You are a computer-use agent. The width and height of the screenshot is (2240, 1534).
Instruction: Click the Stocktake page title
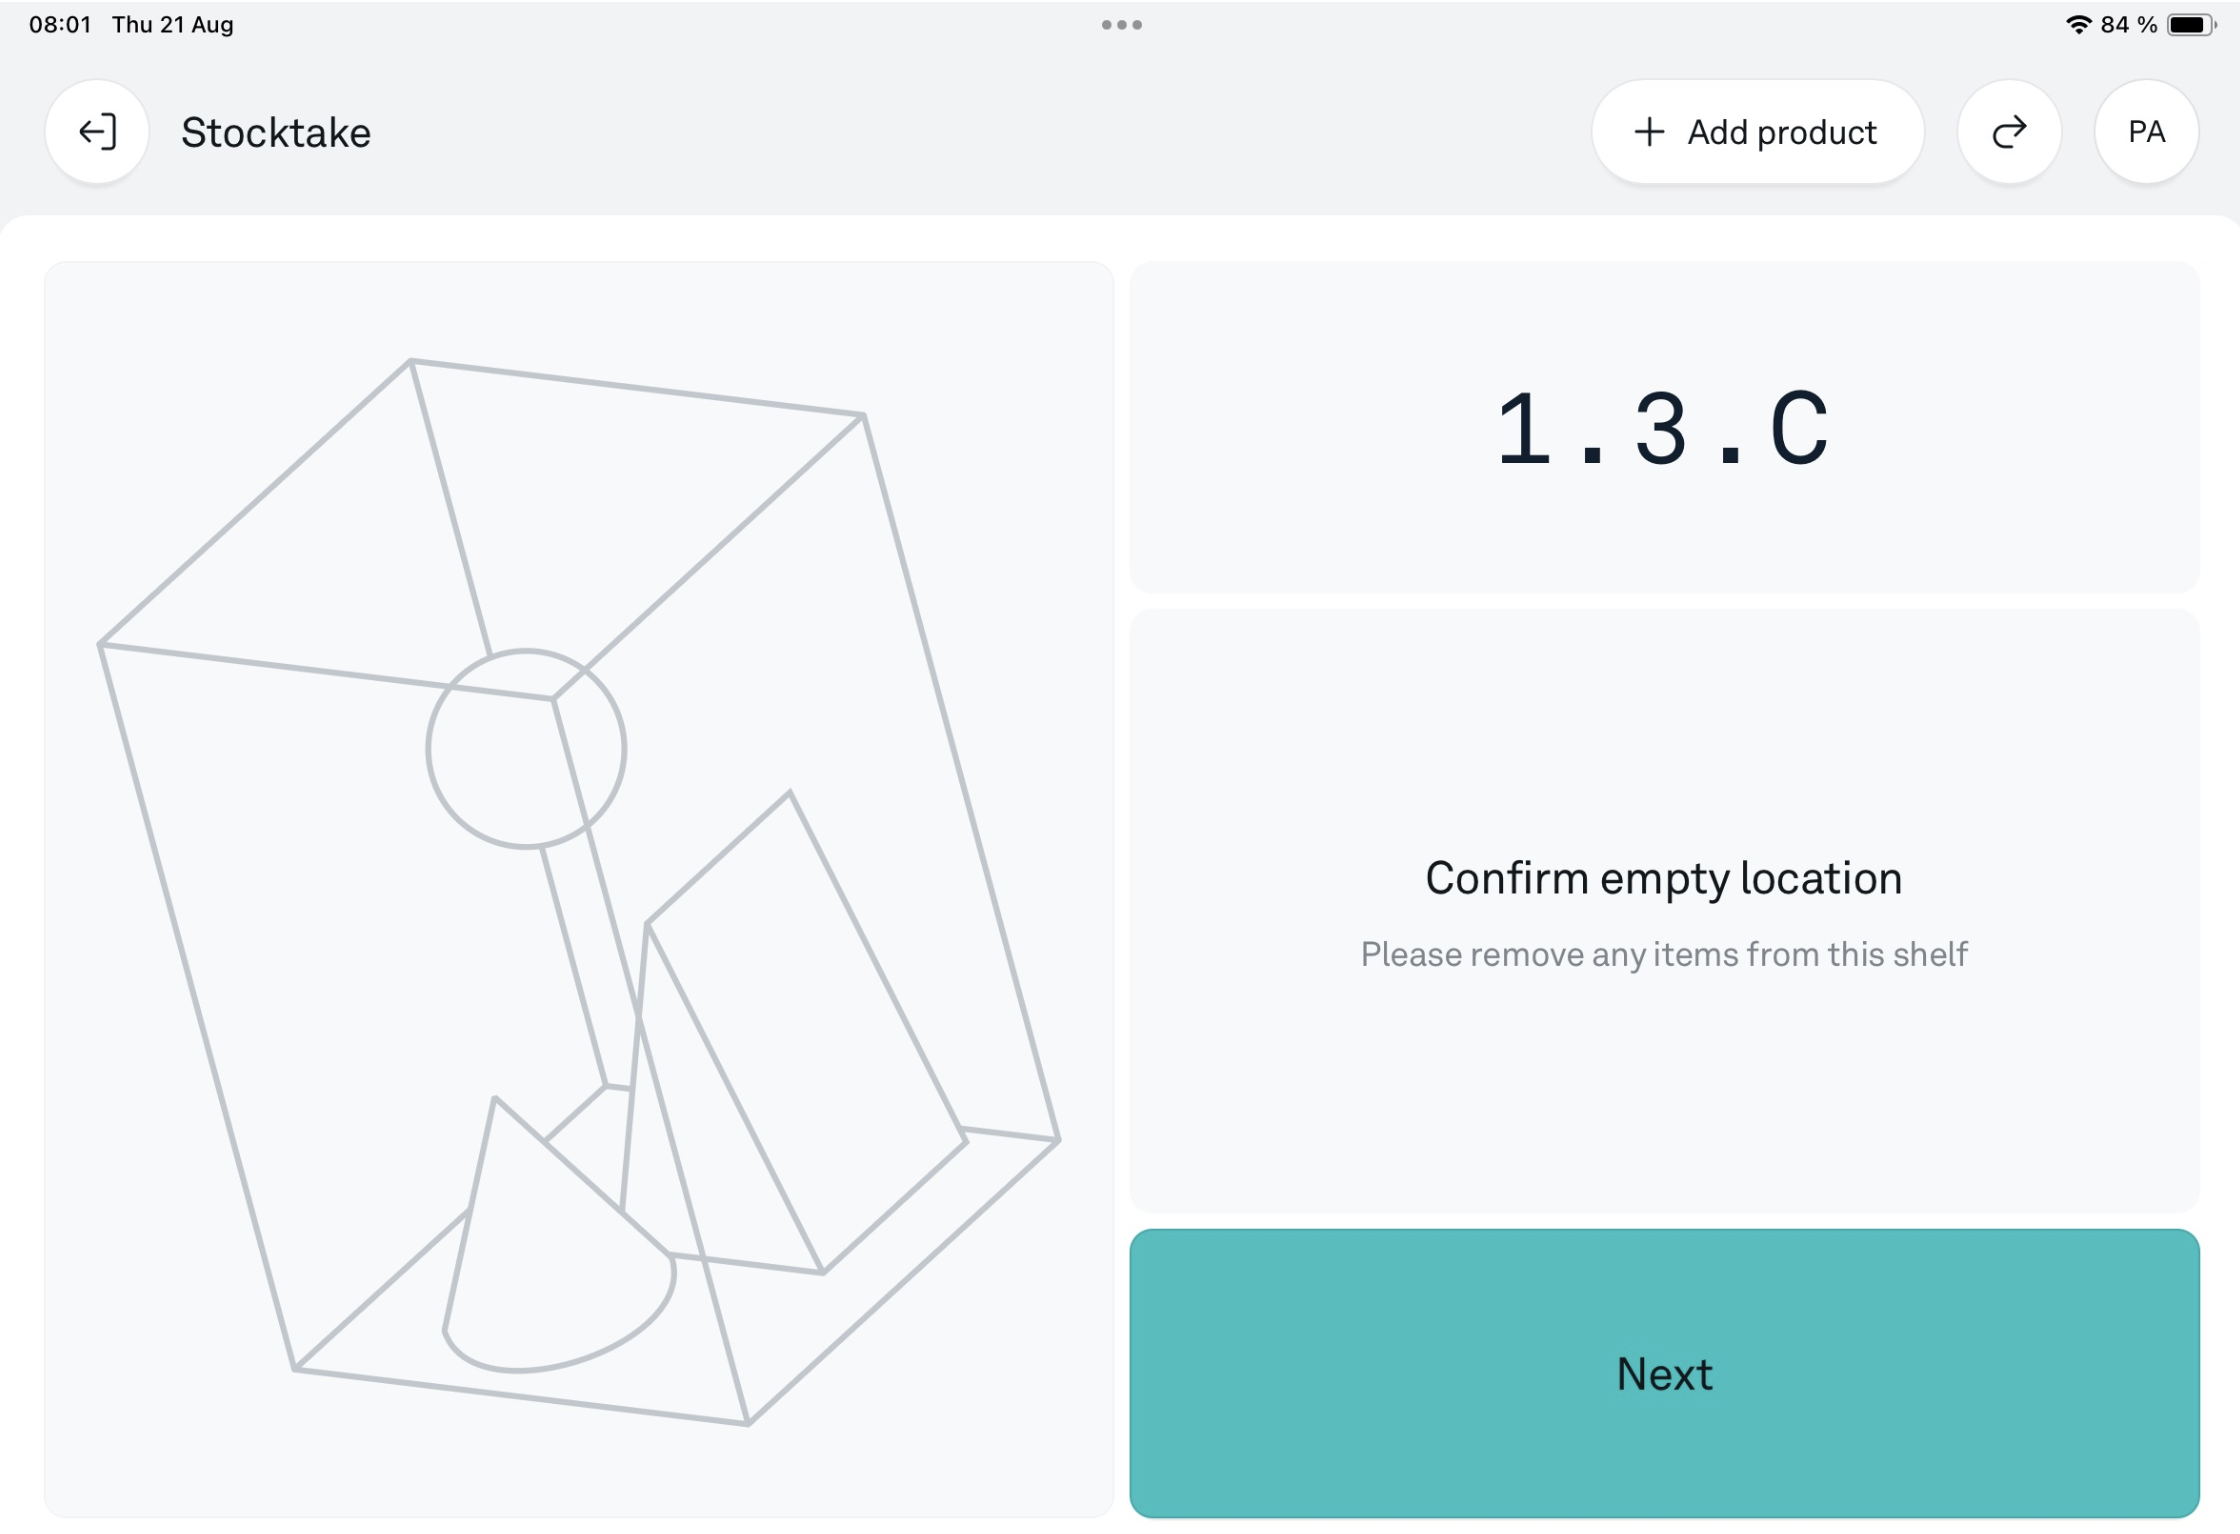click(x=276, y=133)
